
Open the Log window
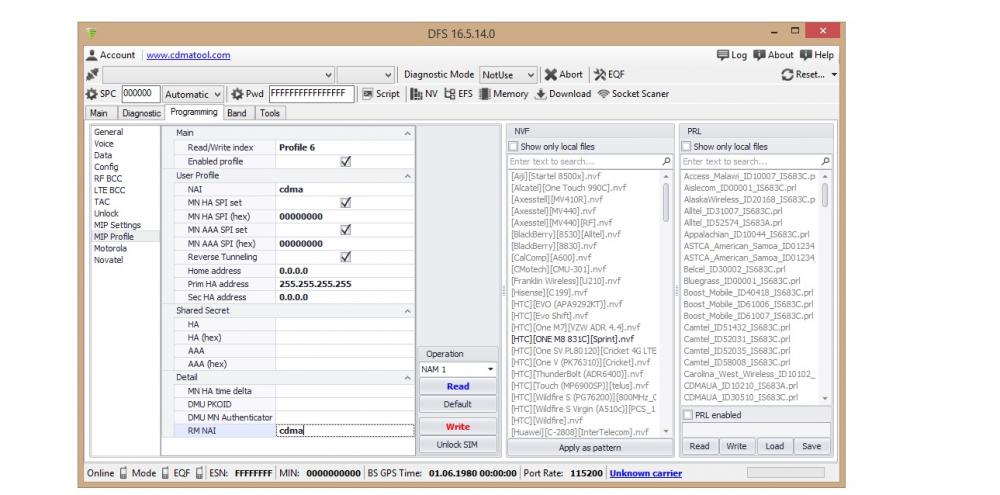coord(731,55)
